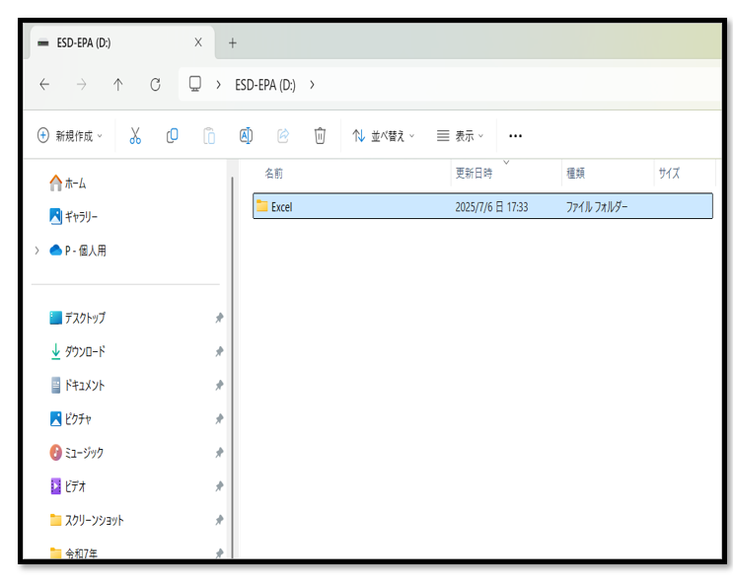The image size is (734, 586).
Task: Click the Paste clipboard icon
Action: [x=209, y=136]
